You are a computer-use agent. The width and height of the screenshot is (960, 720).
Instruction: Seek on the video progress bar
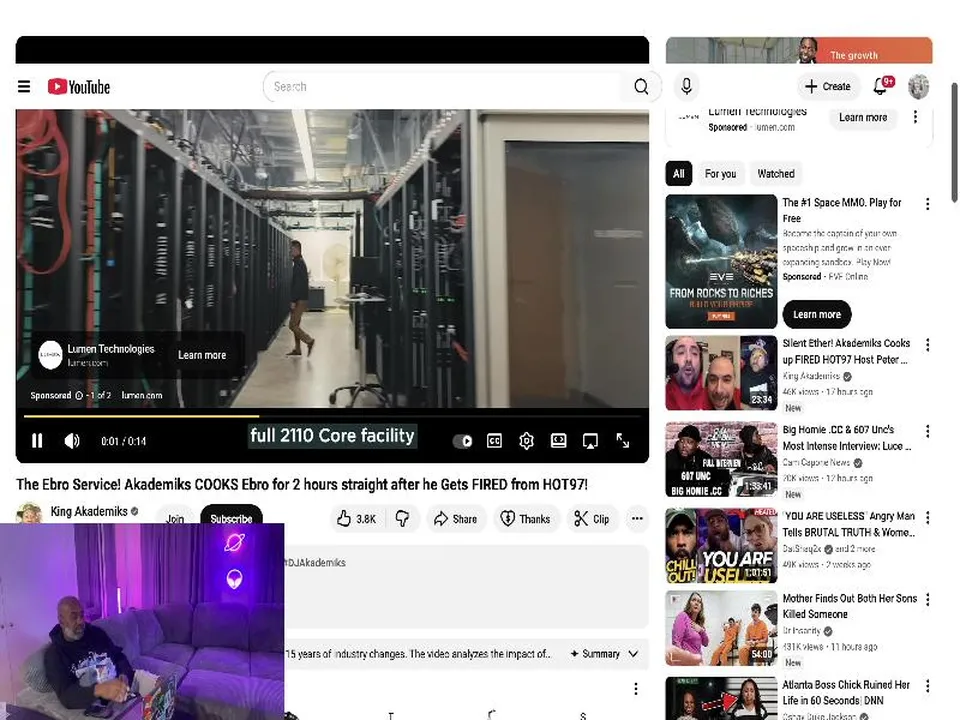[x=332, y=416]
